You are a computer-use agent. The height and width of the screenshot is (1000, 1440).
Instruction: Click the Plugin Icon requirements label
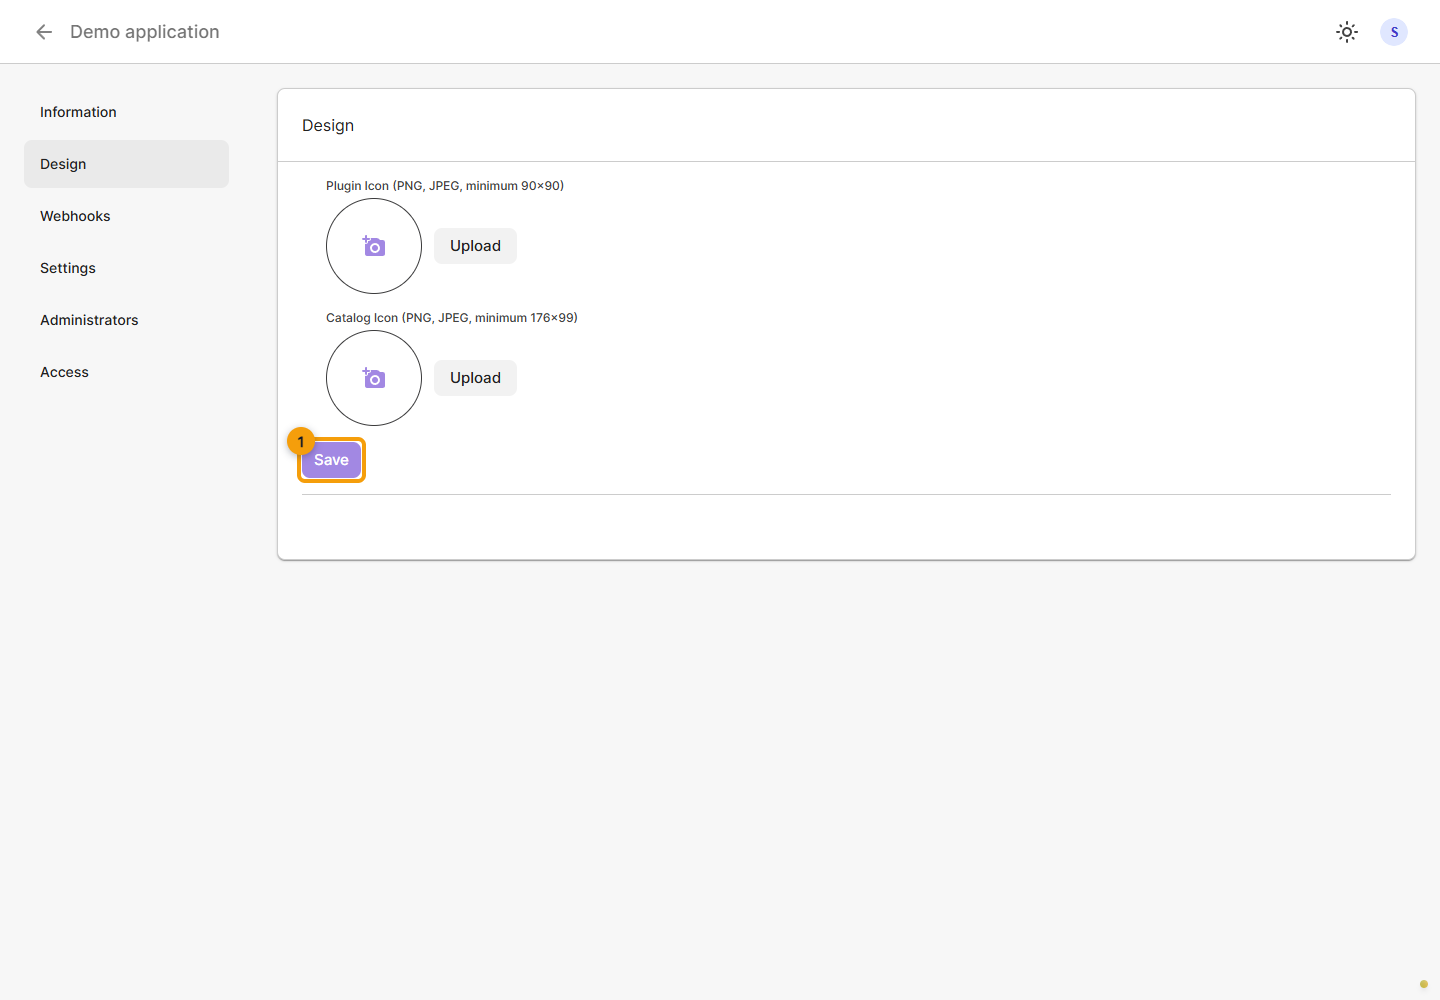click(445, 186)
